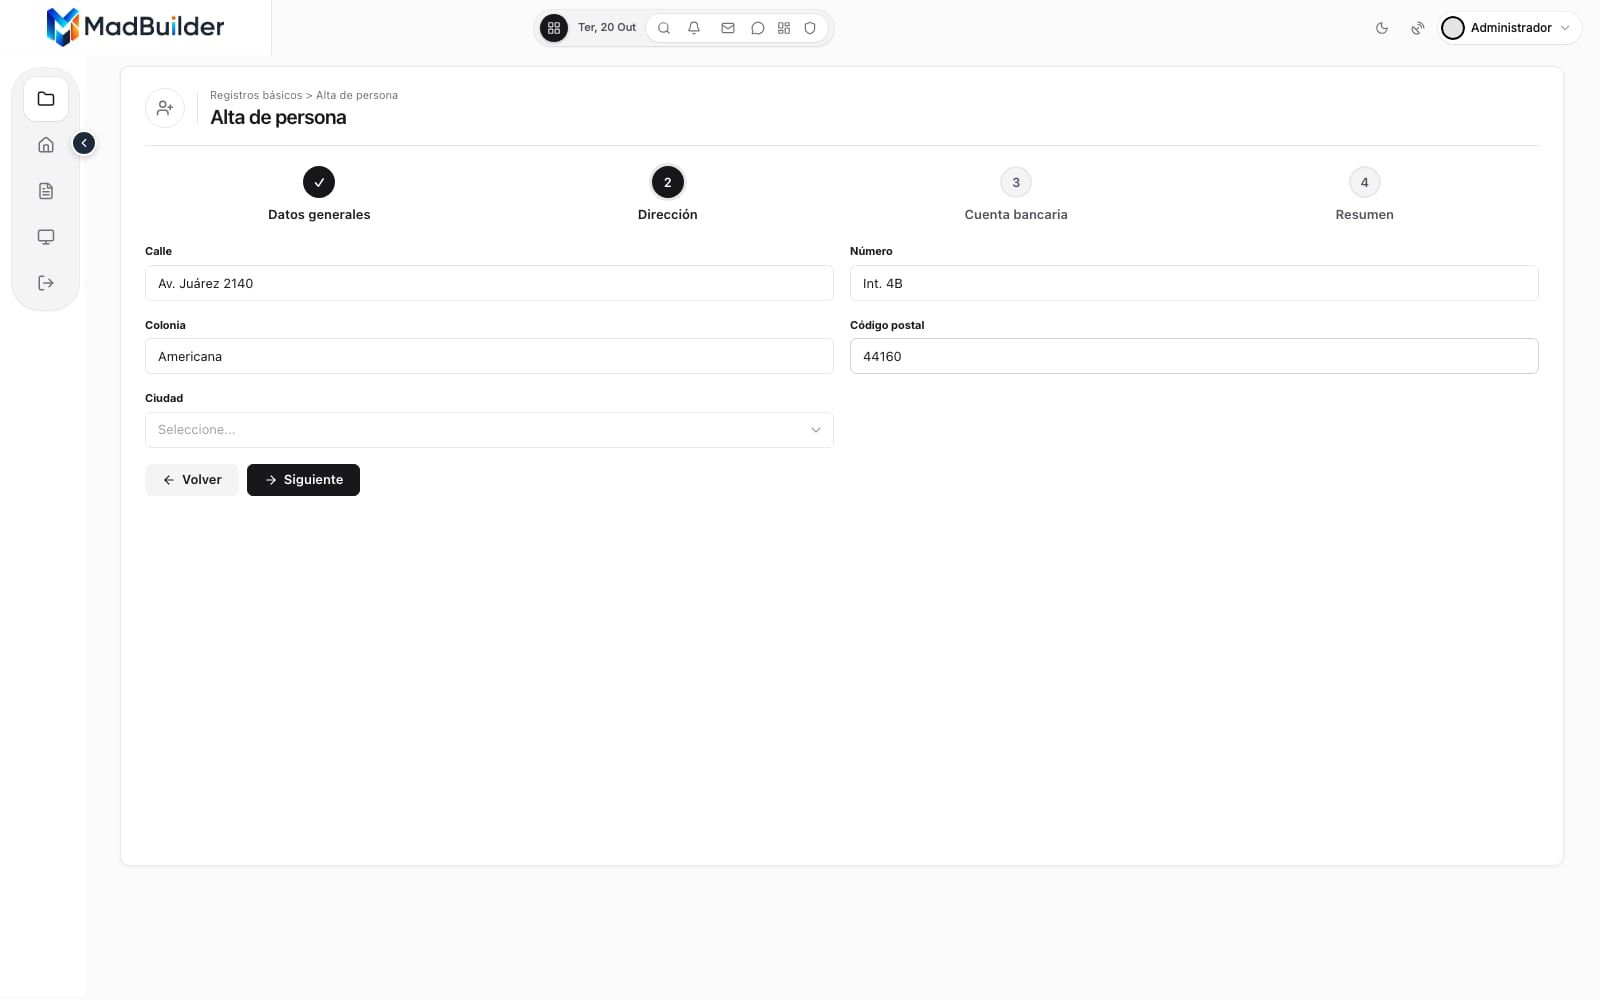The width and height of the screenshot is (1600, 1000).
Task: Click the MadBuilder logo
Action: pos(135,27)
